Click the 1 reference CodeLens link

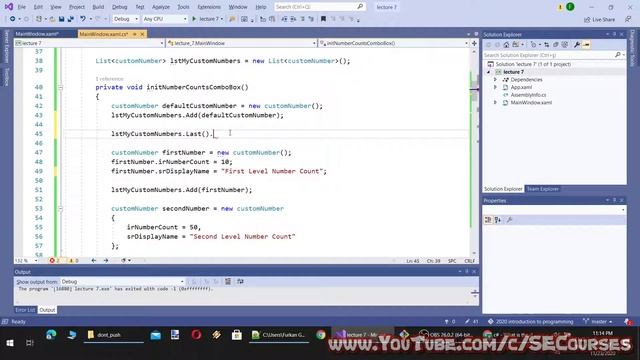tap(109, 78)
